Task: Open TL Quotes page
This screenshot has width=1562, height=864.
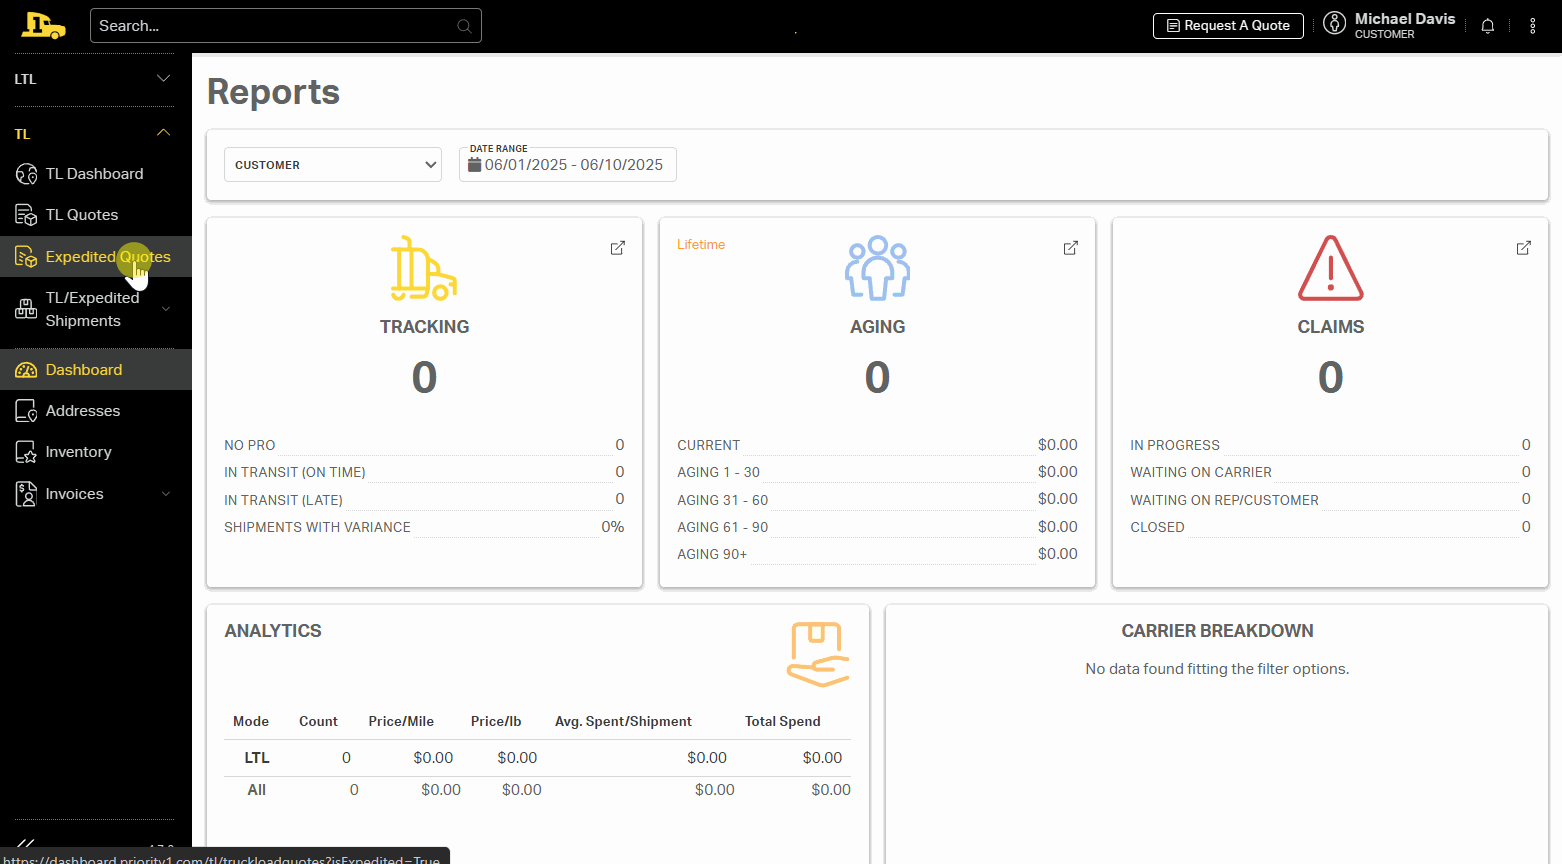Action: pos(82,215)
